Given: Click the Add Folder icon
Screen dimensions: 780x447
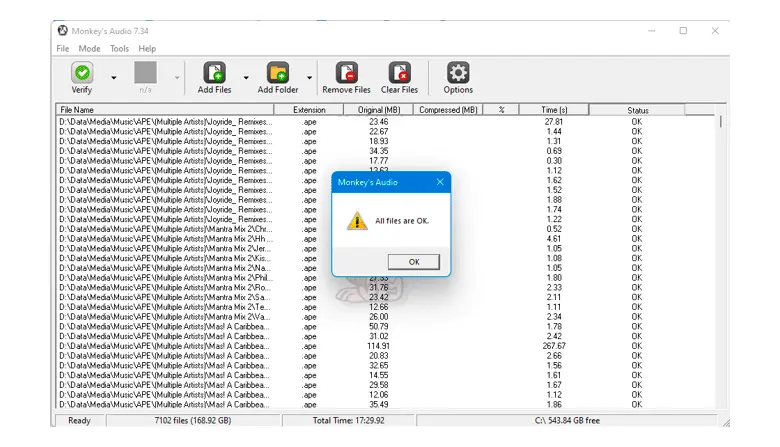Looking at the screenshot, I should pyautogui.click(x=278, y=73).
